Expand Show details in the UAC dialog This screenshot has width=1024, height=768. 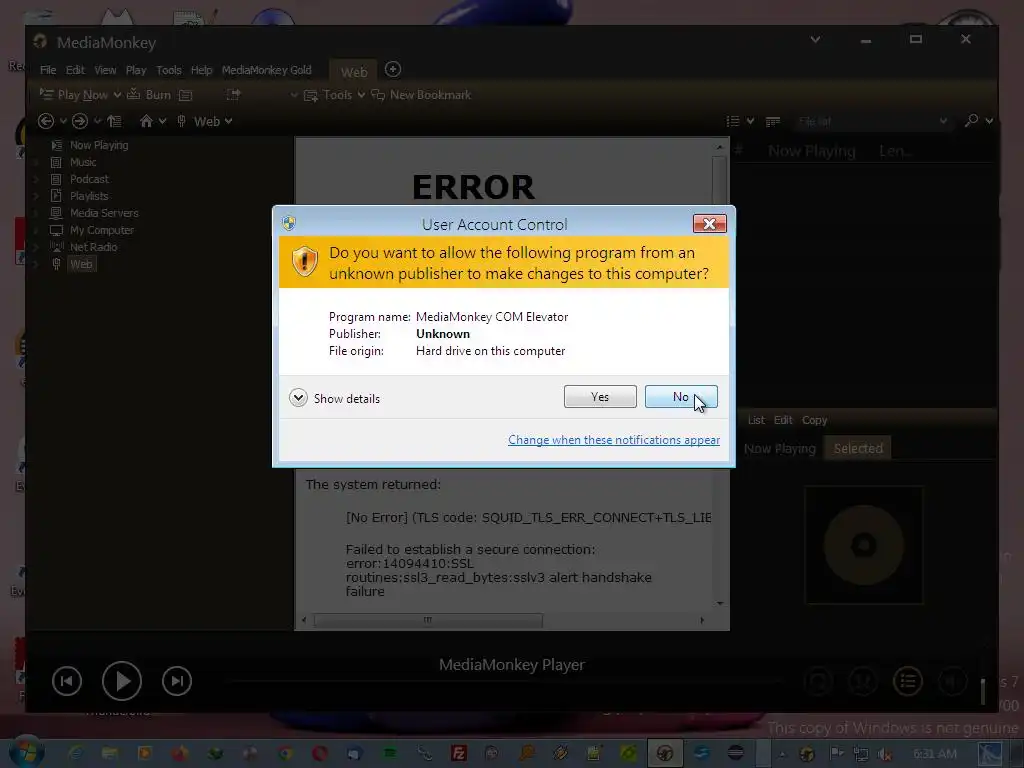[334, 398]
